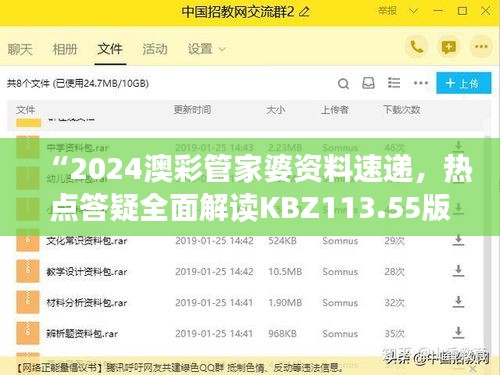This screenshot has width=500, height=375.
Task: Download 解析题资料包.rar with arrow icon
Action: [x=458, y=333]
